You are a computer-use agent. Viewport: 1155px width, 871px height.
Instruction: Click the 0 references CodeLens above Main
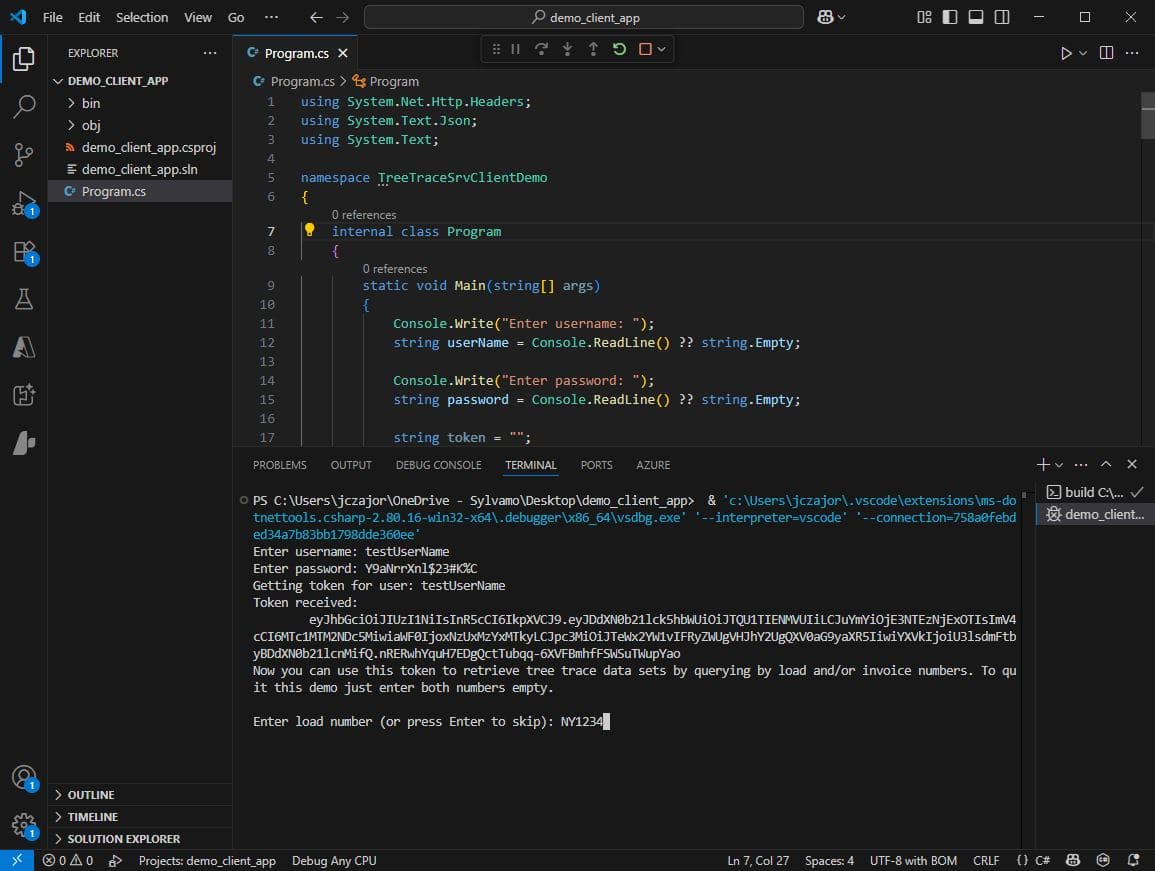point(395,268)
